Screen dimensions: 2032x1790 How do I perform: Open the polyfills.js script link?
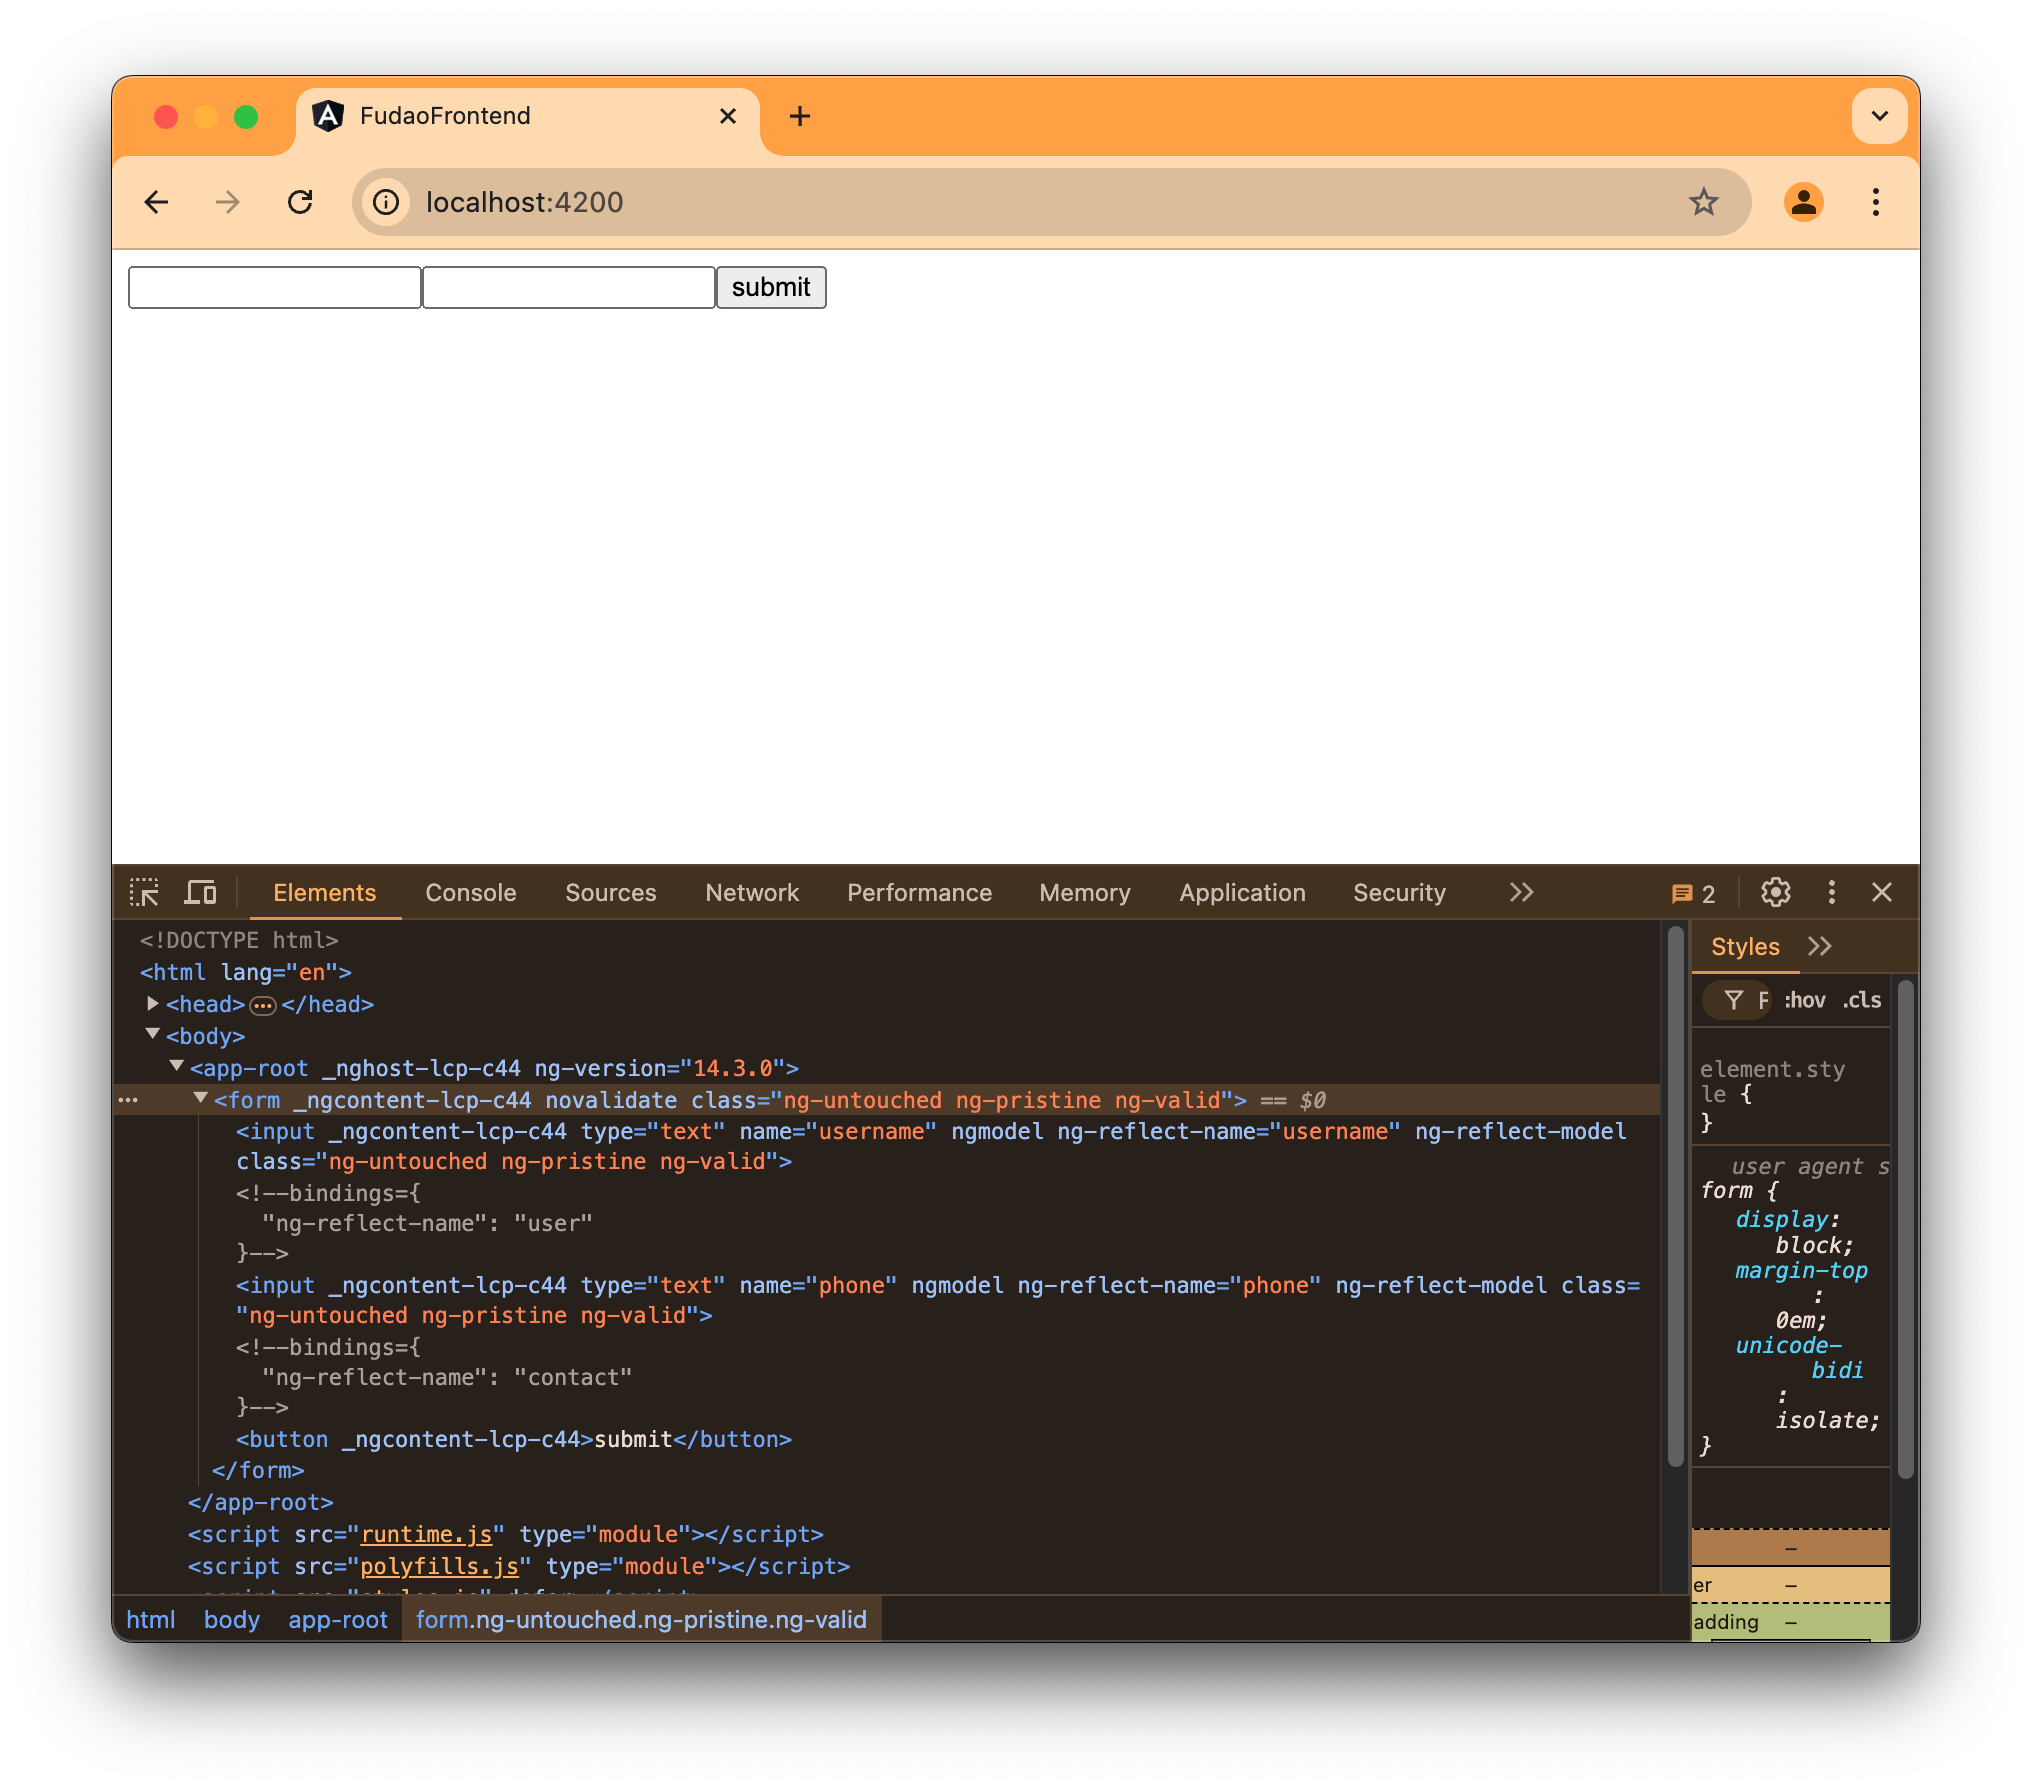437,1566
